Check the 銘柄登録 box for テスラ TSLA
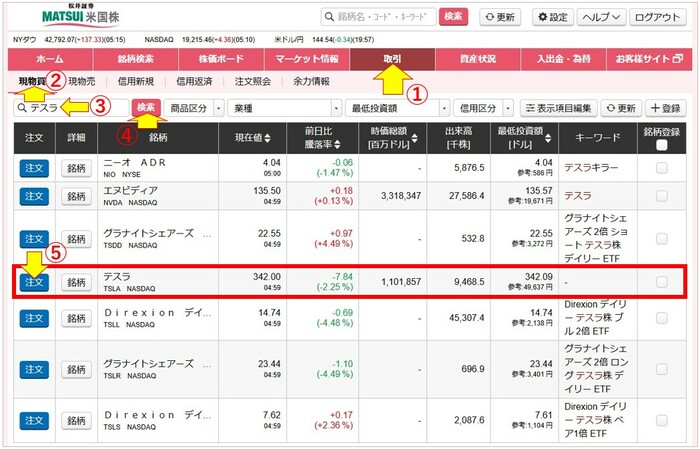The image size is (700, 449). (x=662, y=282)
